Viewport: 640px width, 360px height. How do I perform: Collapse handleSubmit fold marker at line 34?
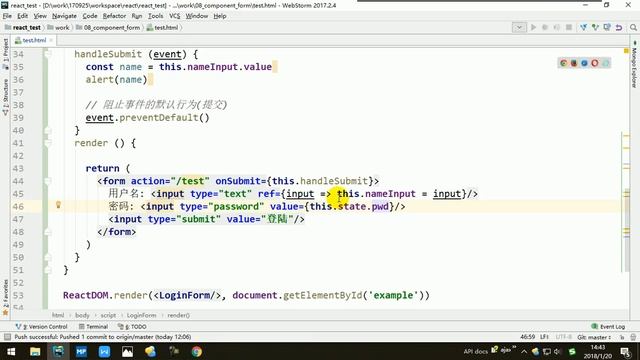point(48,54)
